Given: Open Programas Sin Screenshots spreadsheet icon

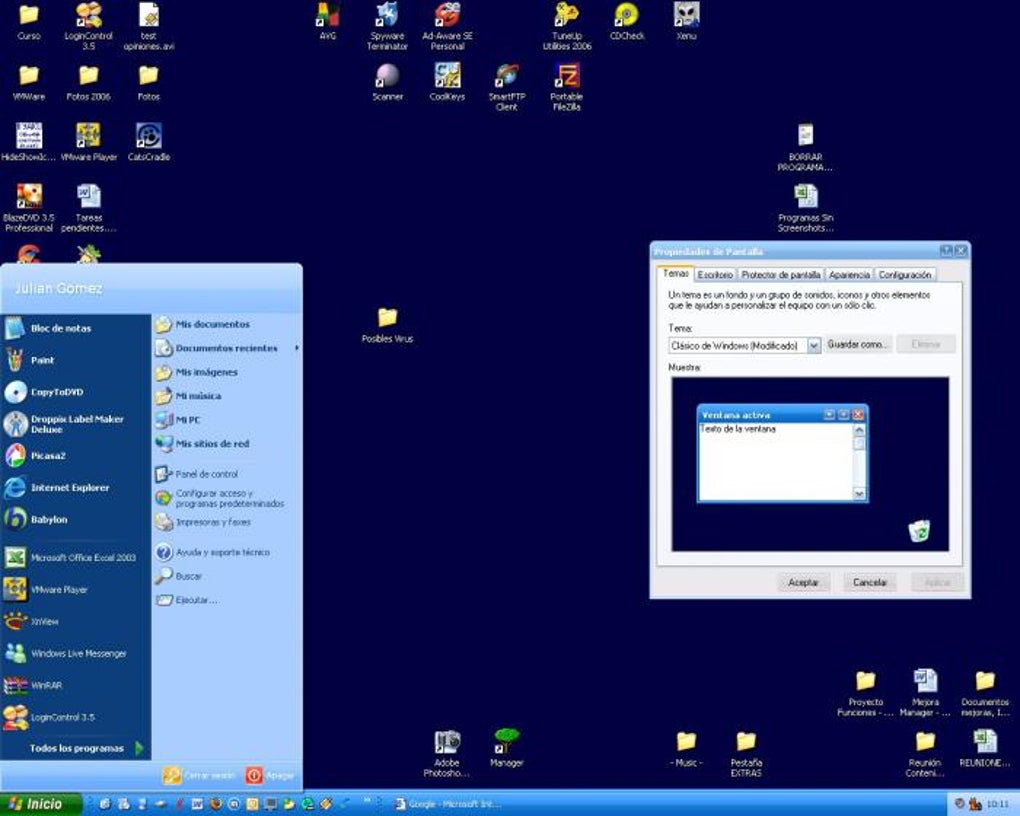Looking at the screenshot, I should coord(805,208).
